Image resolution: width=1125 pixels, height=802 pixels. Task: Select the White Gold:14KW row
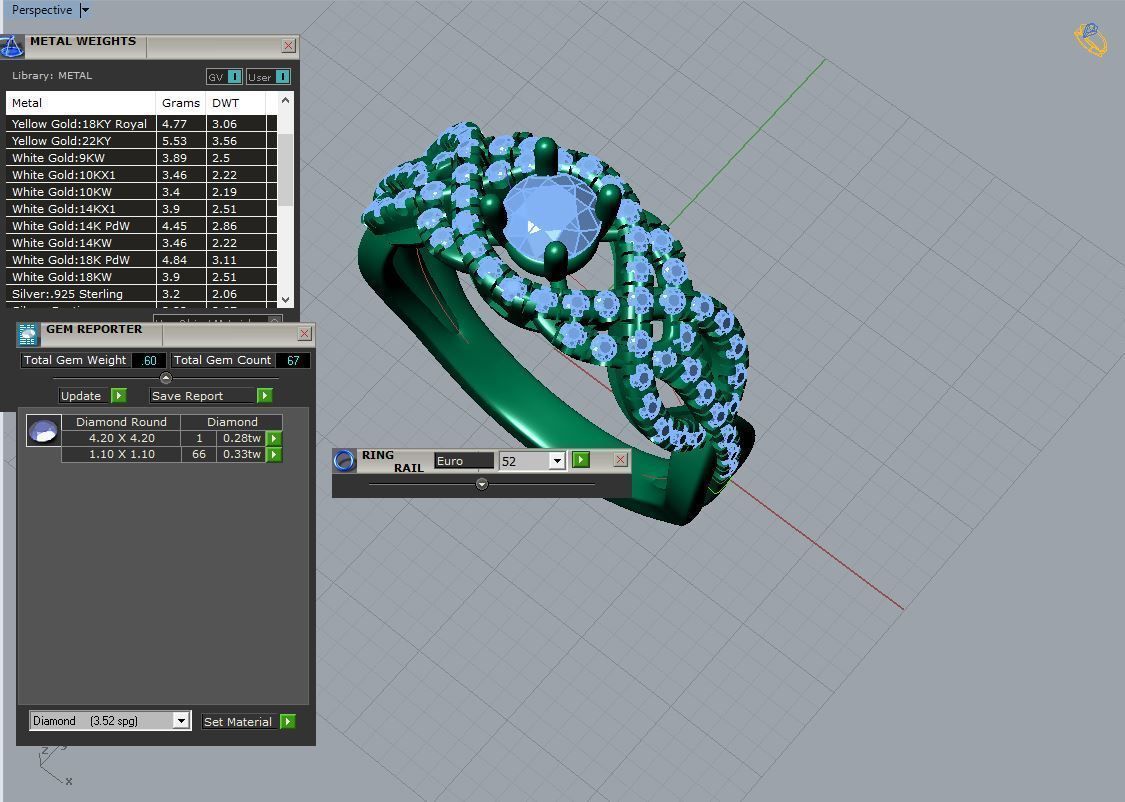[141, 242]
